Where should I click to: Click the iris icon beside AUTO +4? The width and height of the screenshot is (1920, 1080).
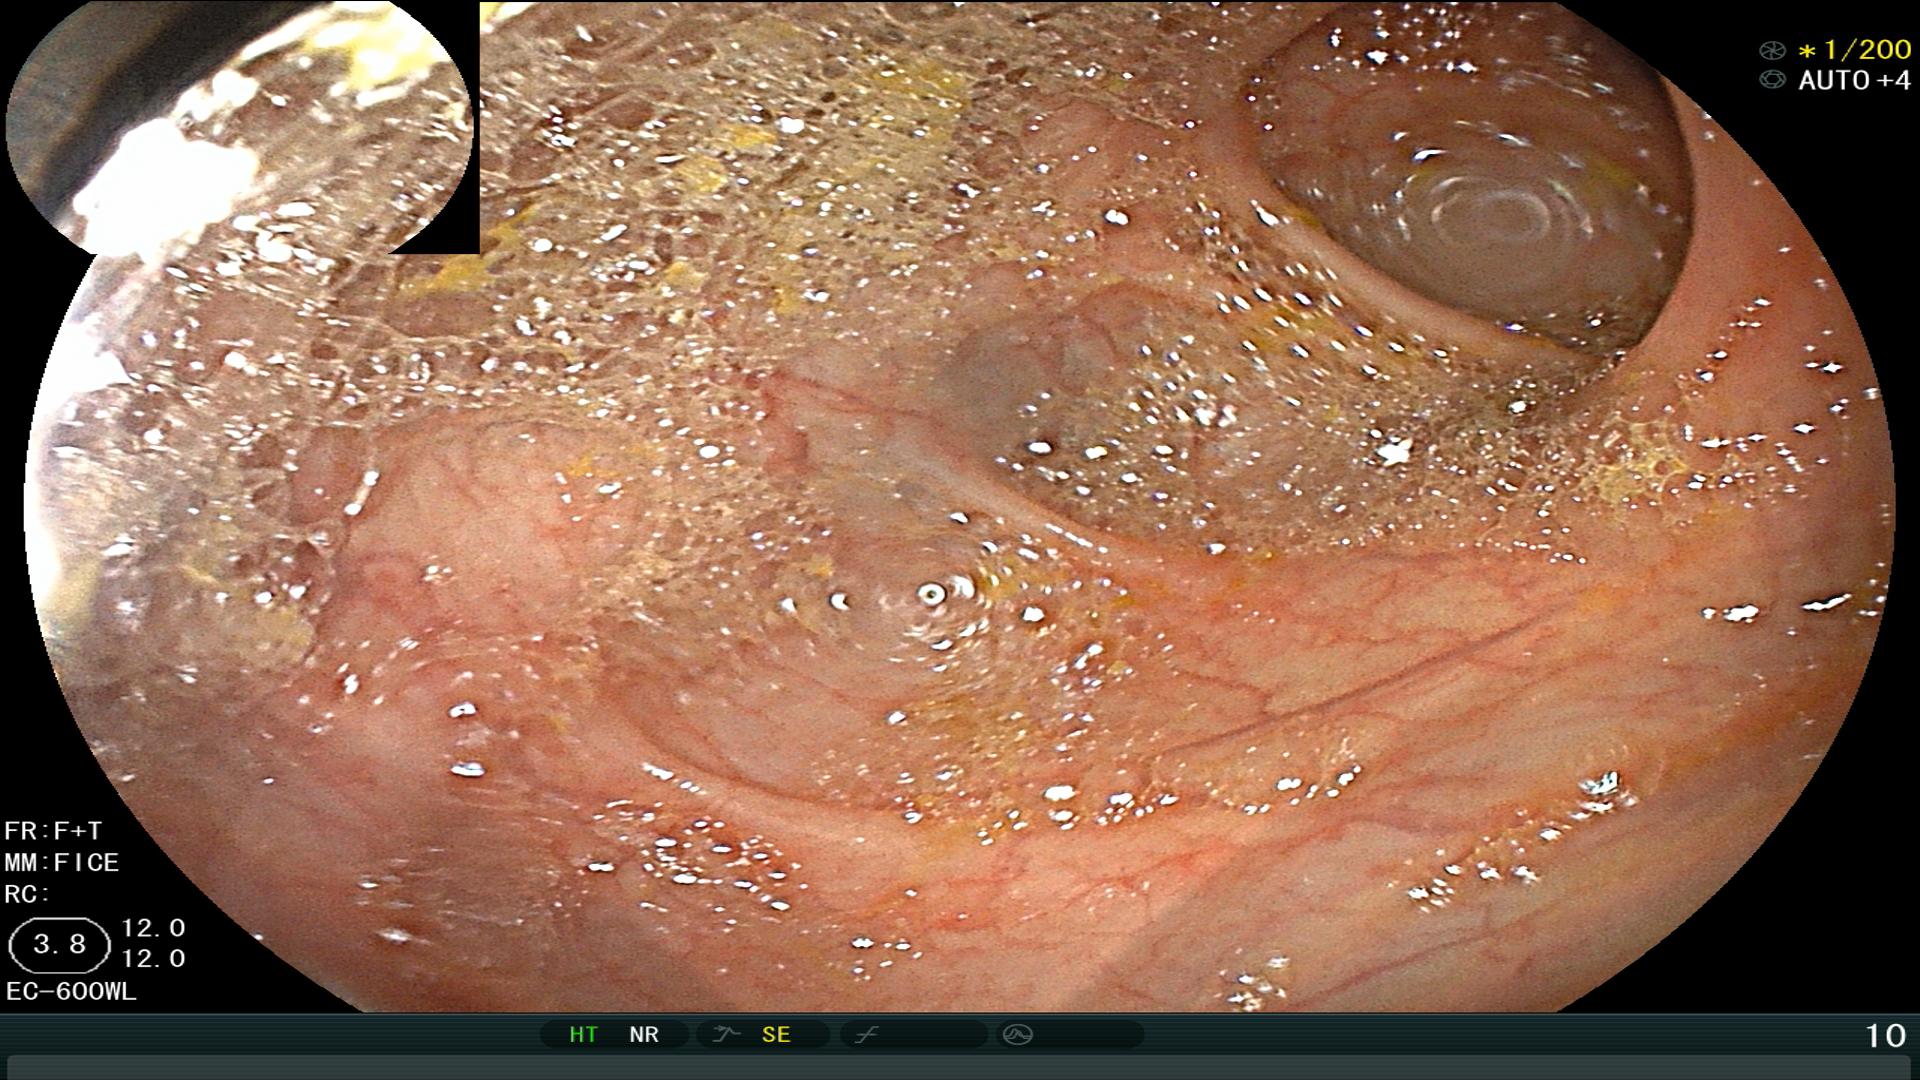click(1772, 80)
